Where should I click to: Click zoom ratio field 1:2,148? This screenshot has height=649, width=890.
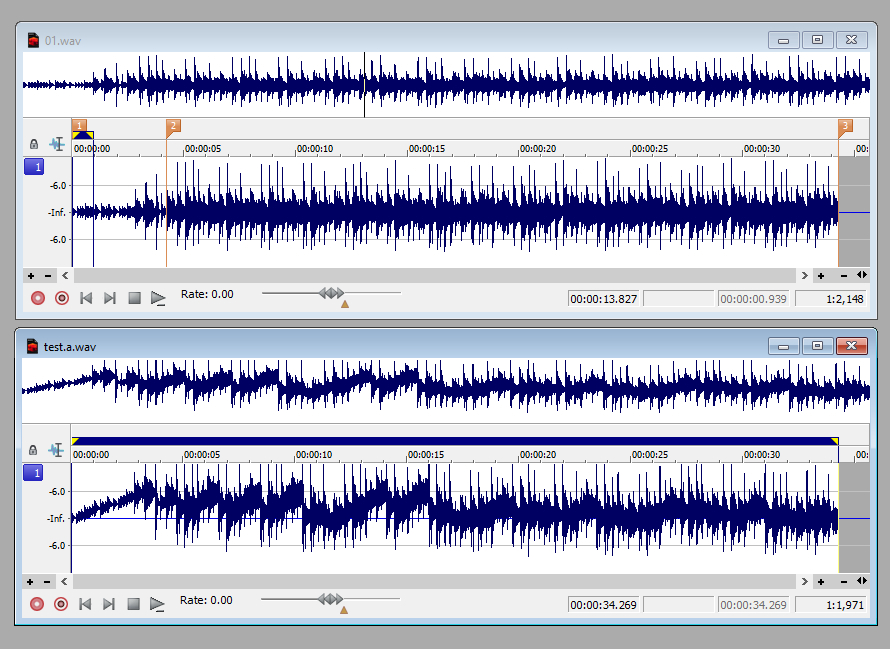point(830,298)
